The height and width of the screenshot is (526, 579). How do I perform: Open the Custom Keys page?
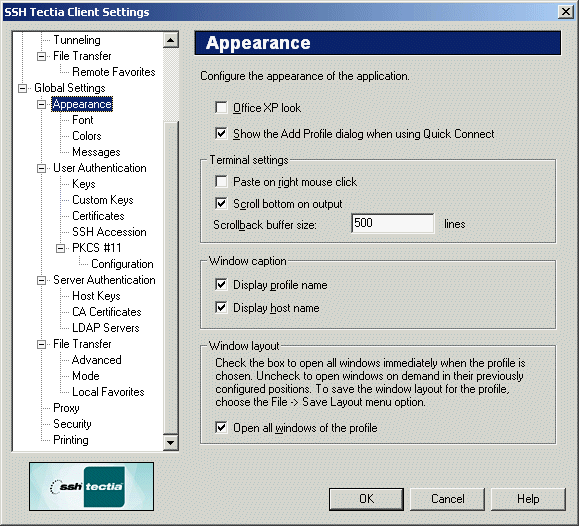(103, 200)
